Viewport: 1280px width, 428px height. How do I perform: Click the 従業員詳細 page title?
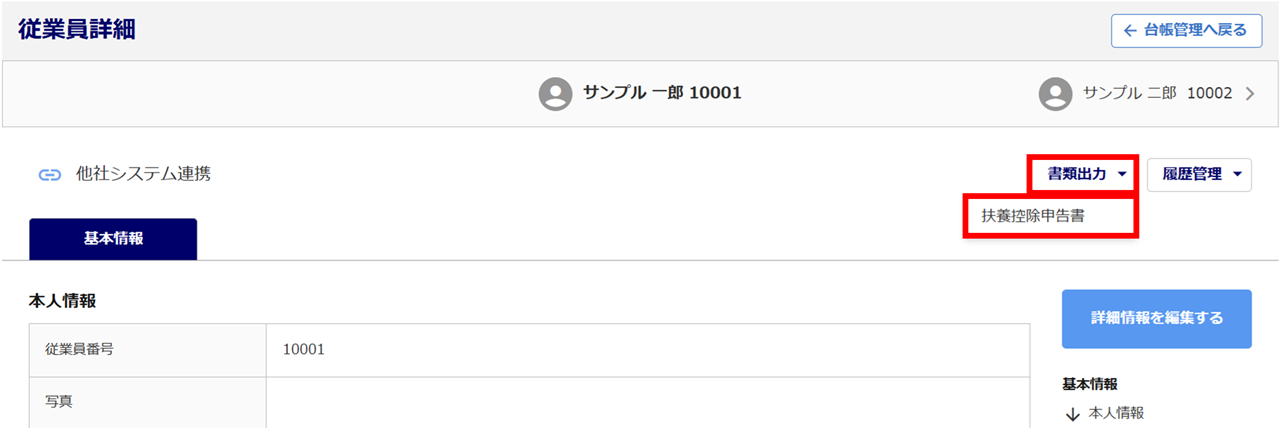(x=77, y=30)
